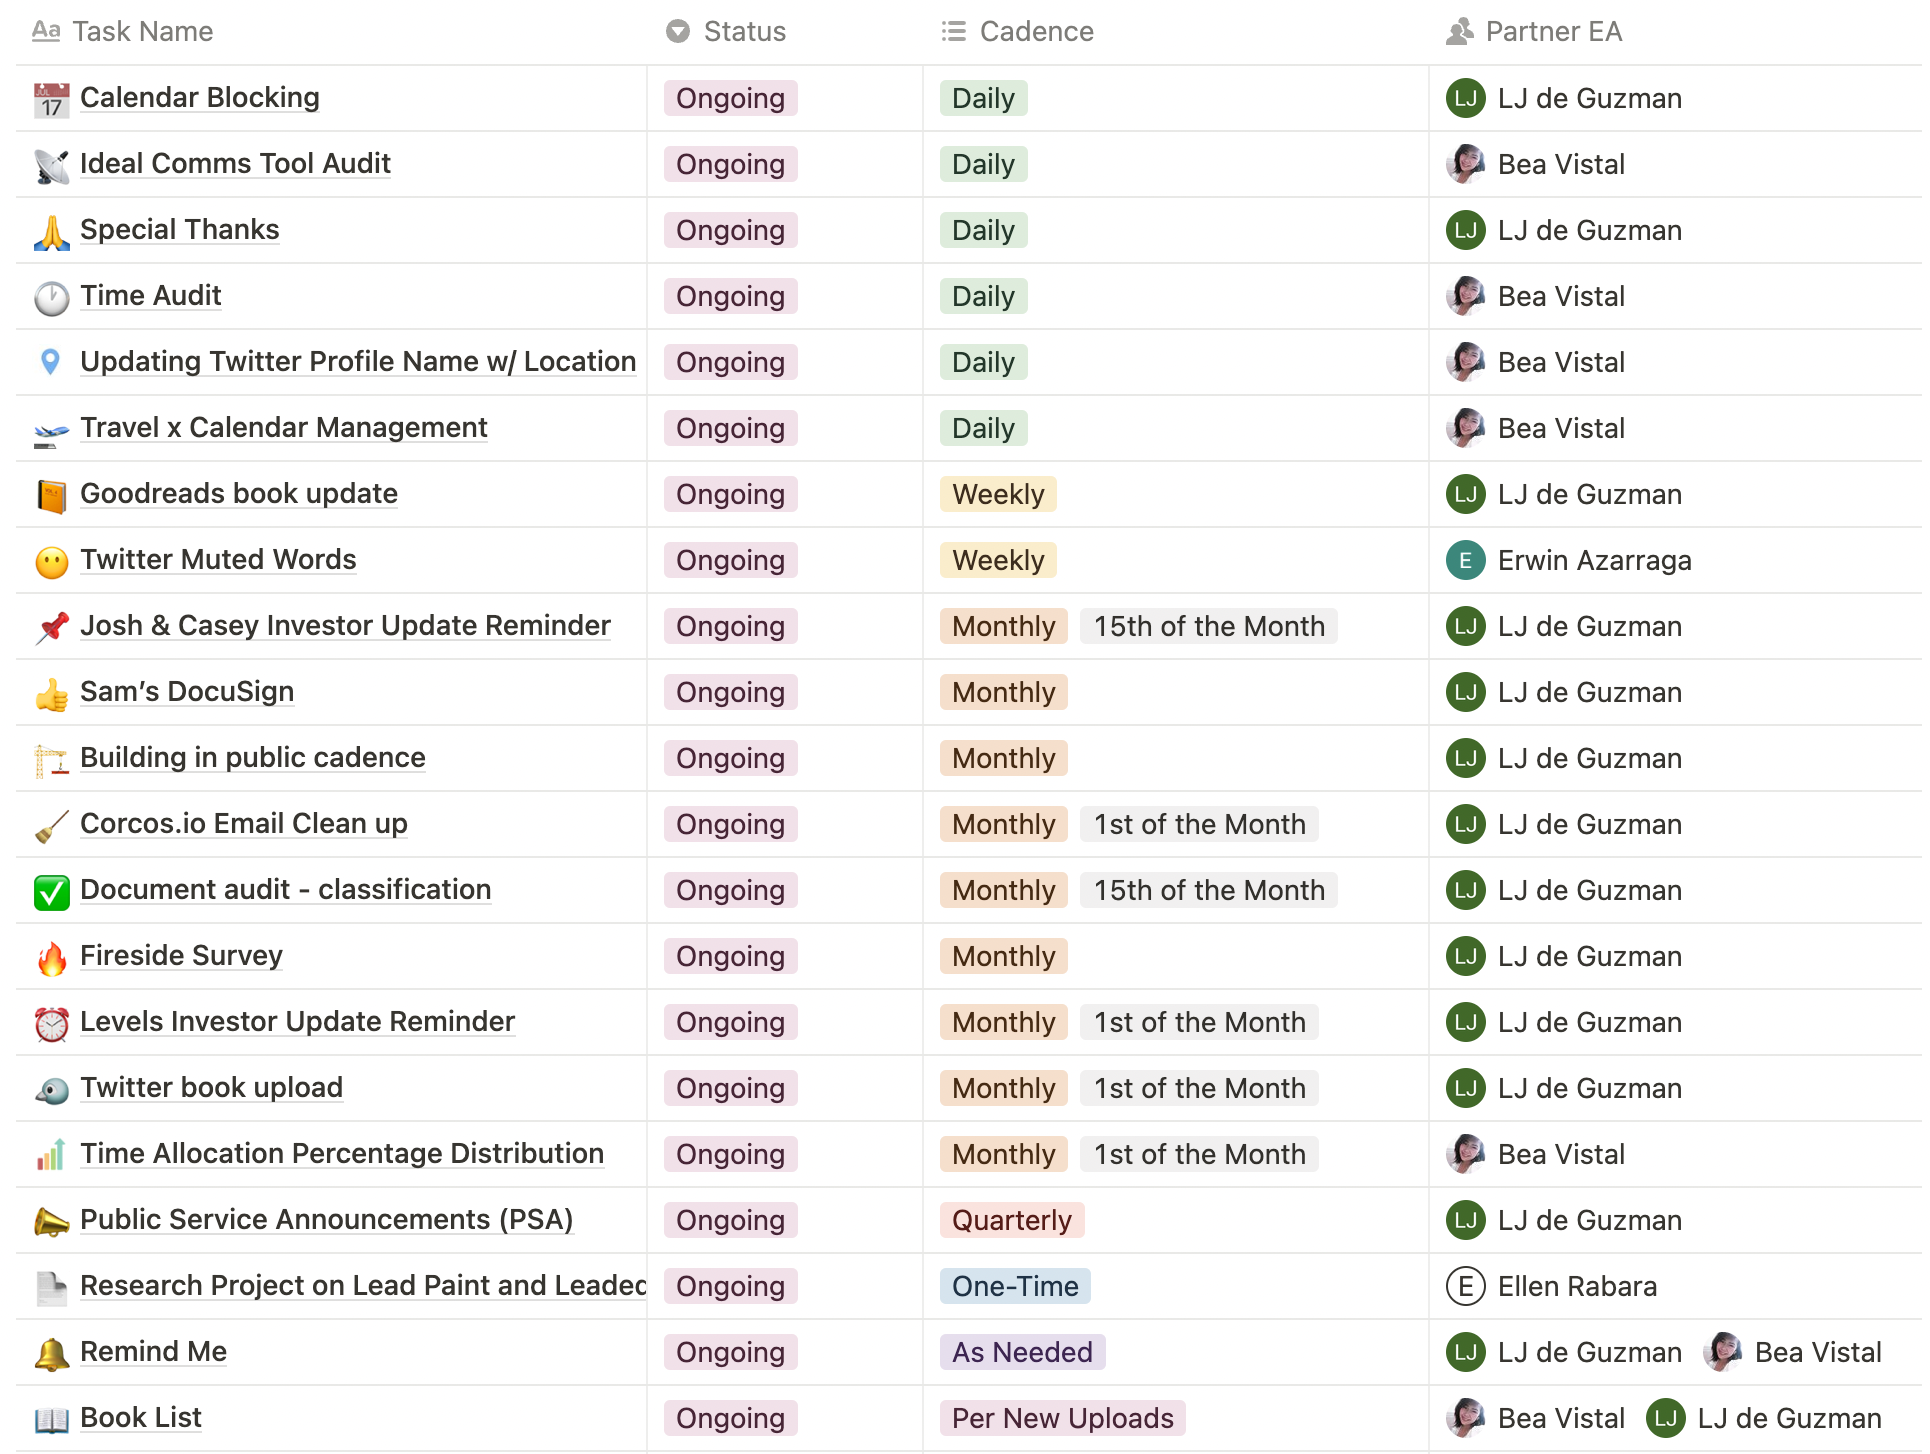Image resolution: width=1930 pixels, height=1454 pixels.
Task: Click the alarm clock icon for Levels Investor
Action: point(51,1023)
